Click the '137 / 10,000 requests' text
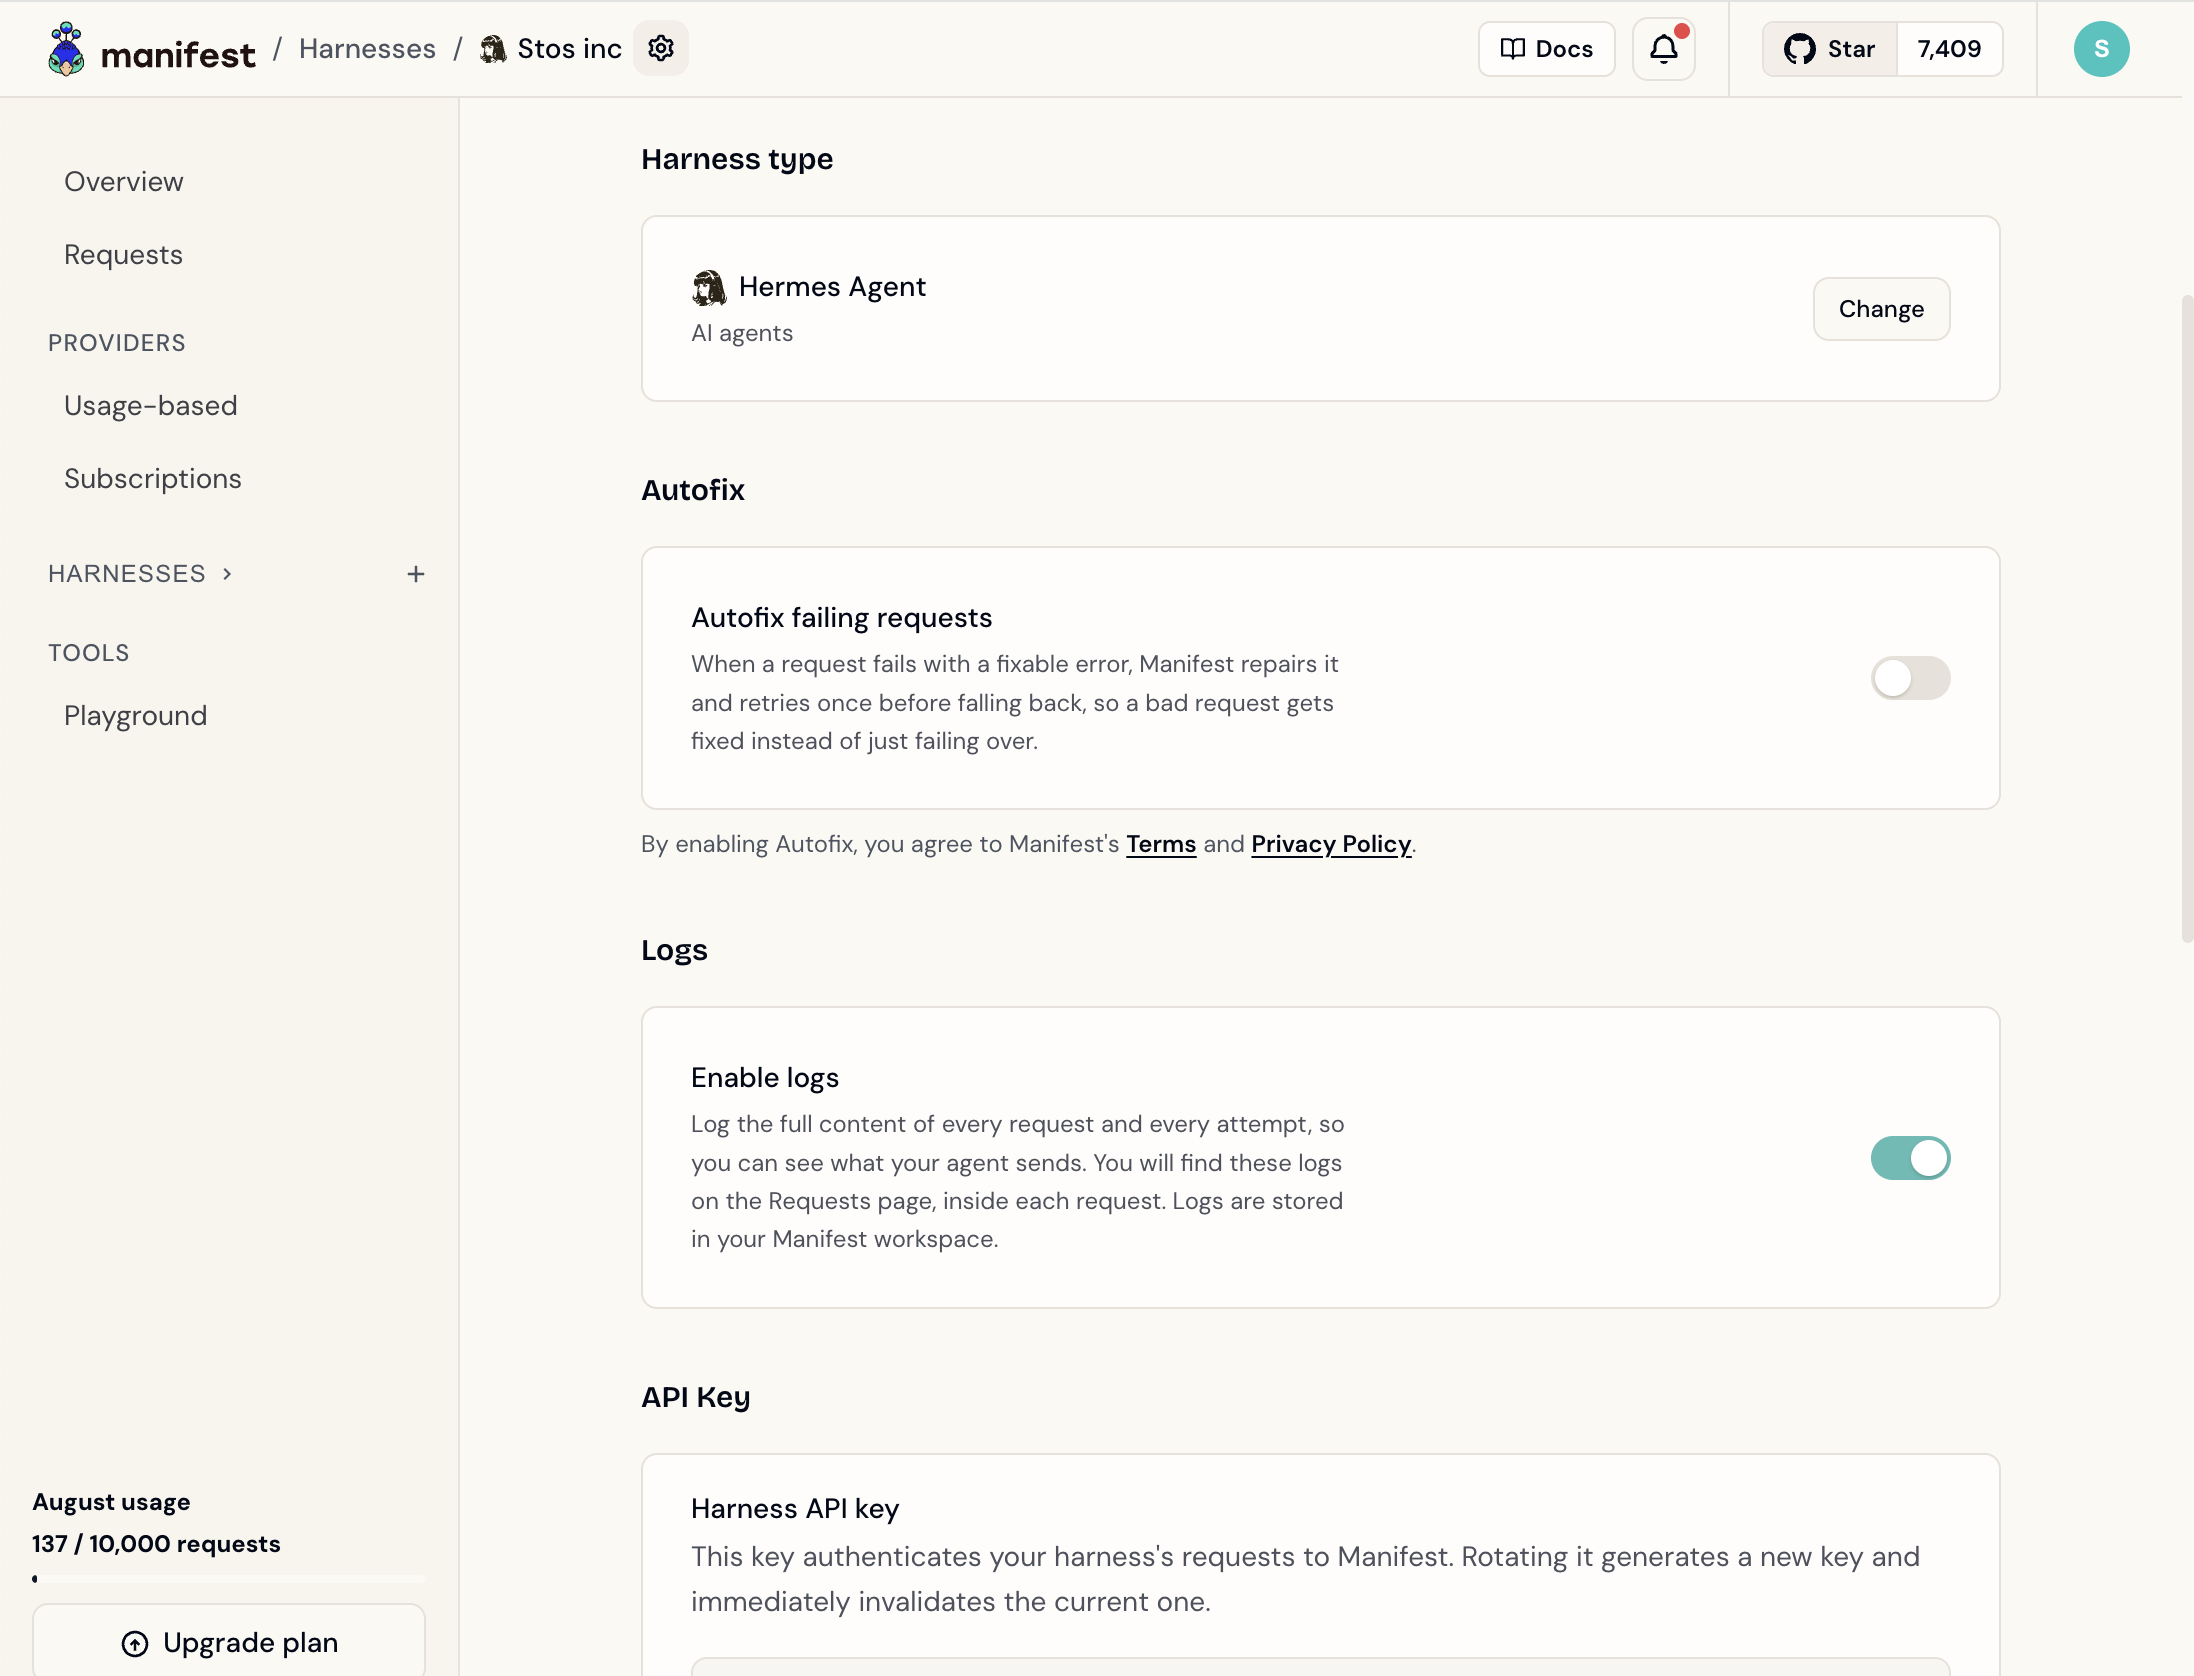This screenshot has width=2194, height=1676. tap(156, 1544)
